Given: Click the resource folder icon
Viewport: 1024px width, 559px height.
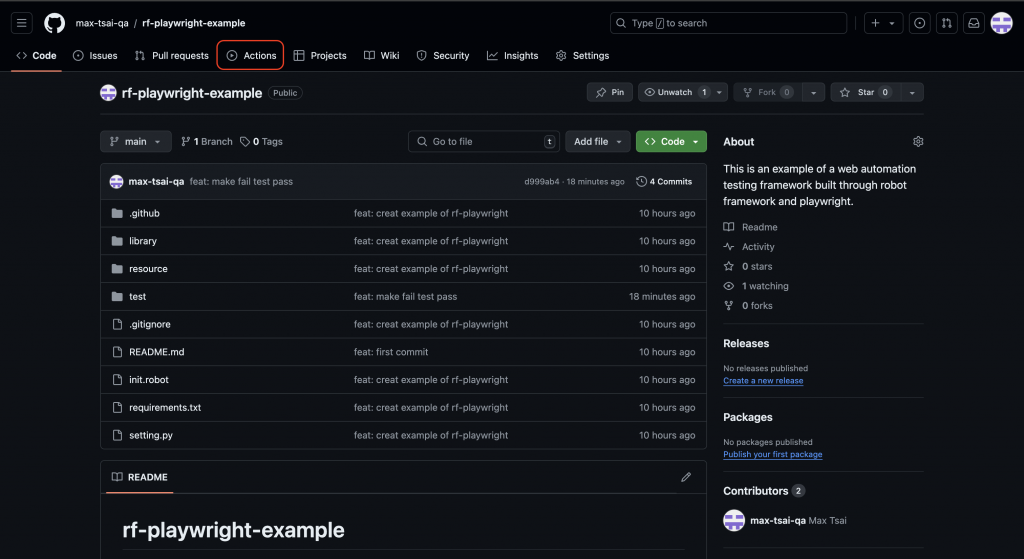Looking at the screenshot, I should pyautogui.click(x=118, y=269).
